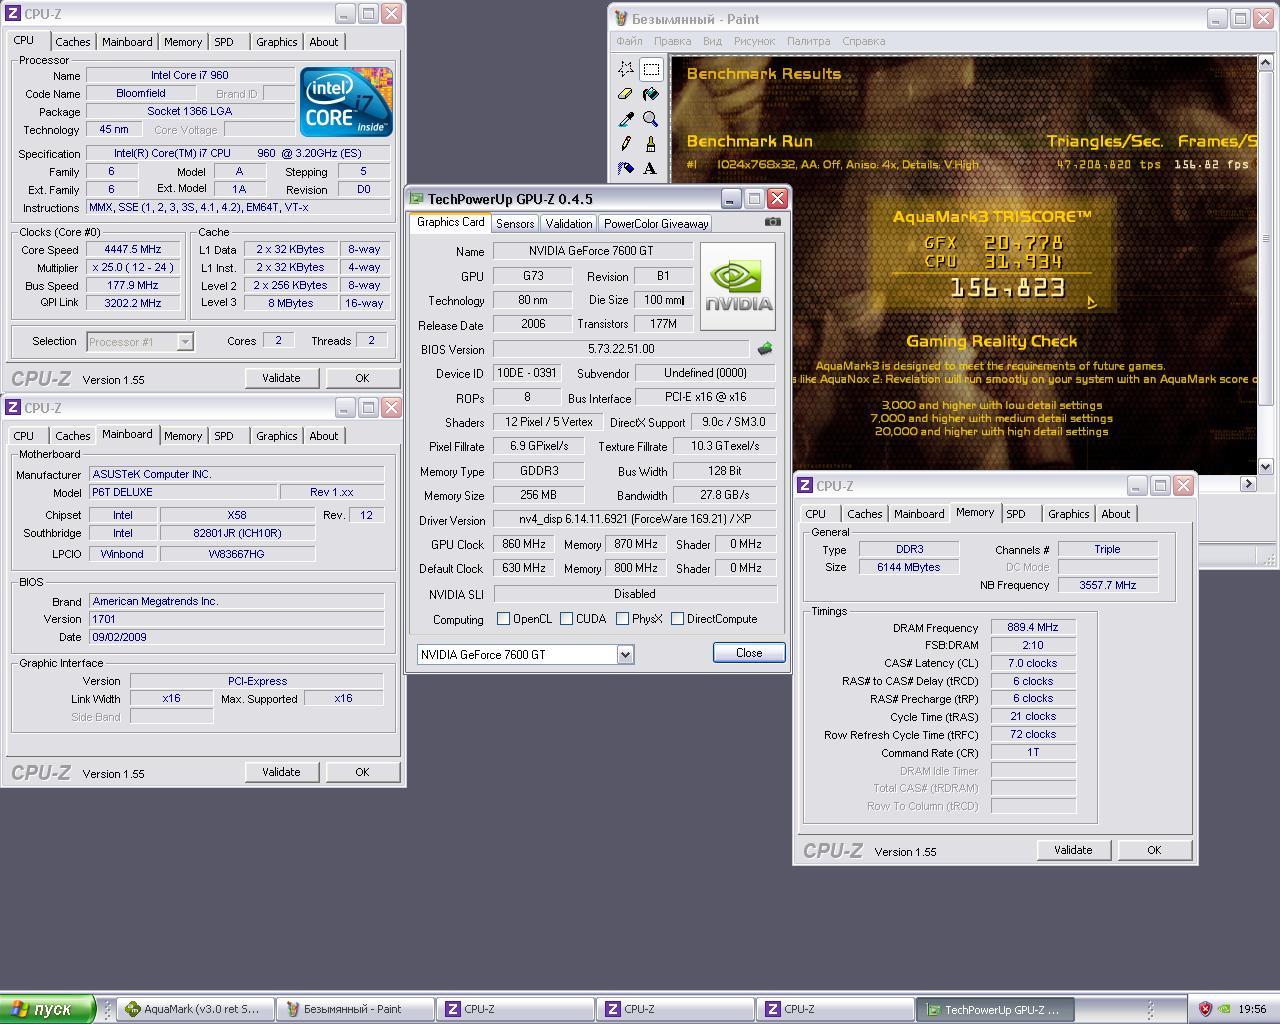Click the NB Frequency value 3557.7 MHz
The width and height of the screenshot is (1280, 1024).
point(1108,585)
